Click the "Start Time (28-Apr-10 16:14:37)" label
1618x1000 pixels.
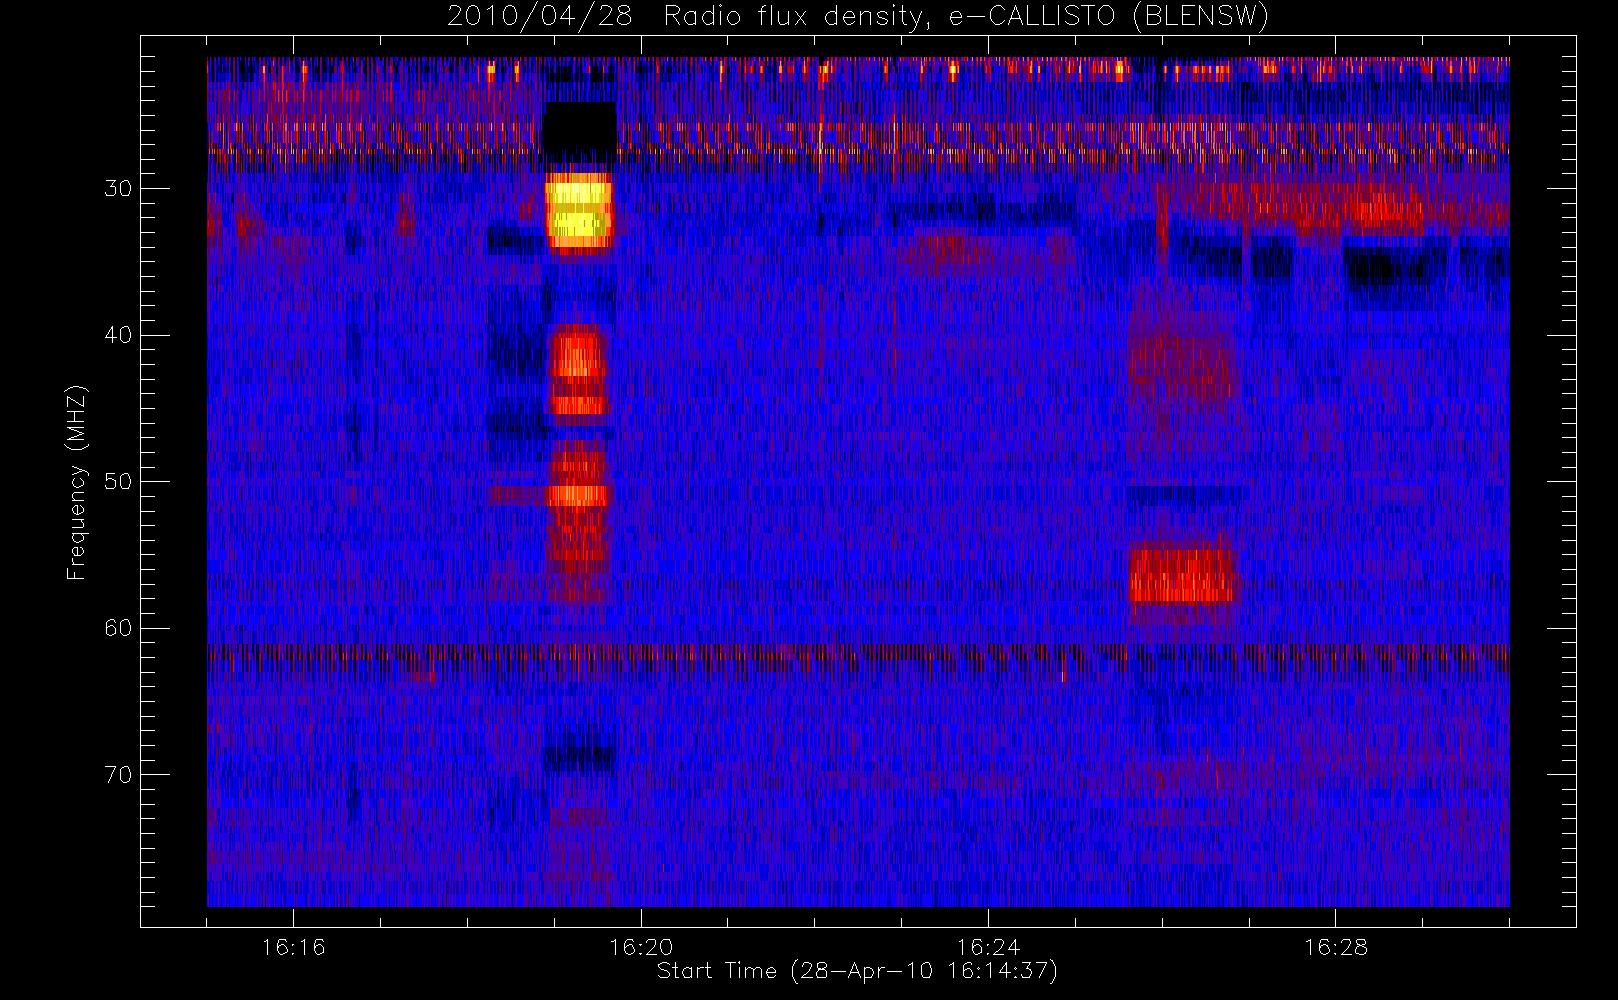tap(857, 971)
